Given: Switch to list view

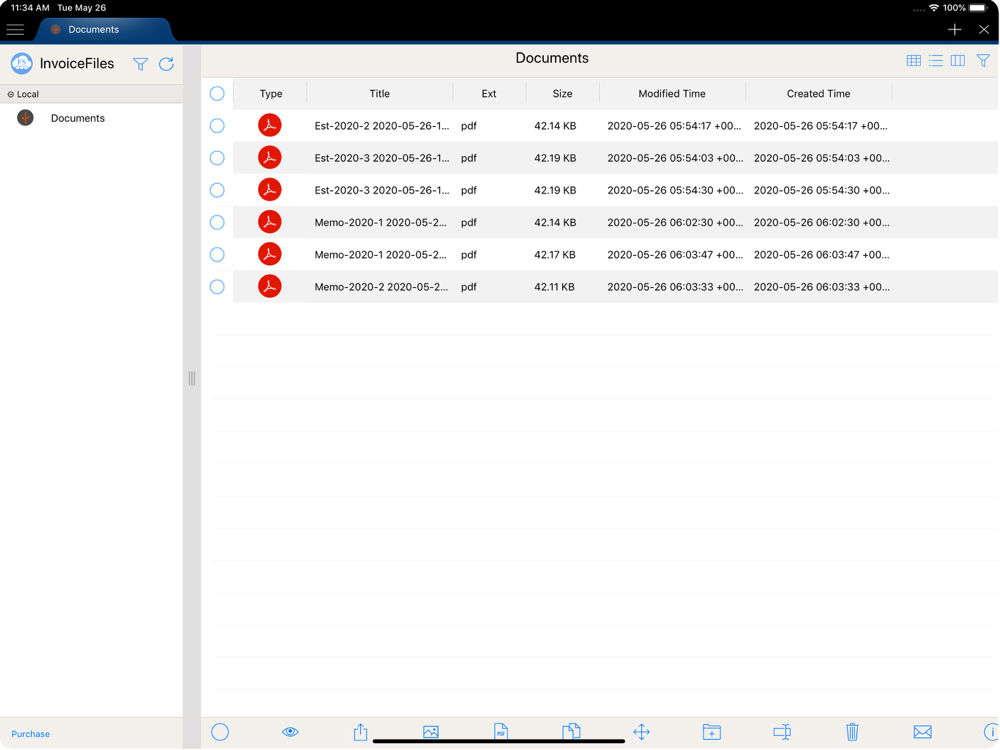Looking at the screenshot, I should [x=936, y=61].
